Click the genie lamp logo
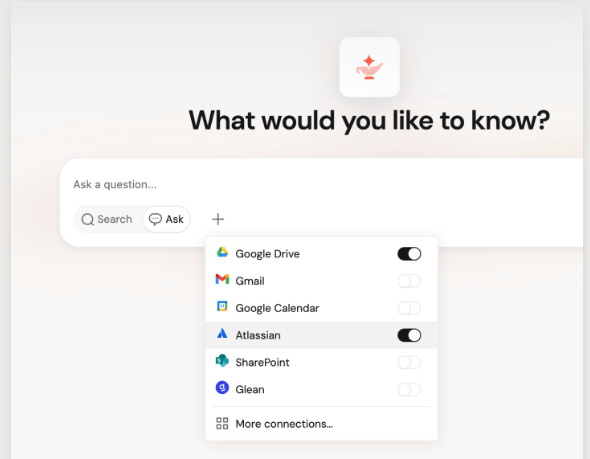590x459 pixels. (369, 67)
